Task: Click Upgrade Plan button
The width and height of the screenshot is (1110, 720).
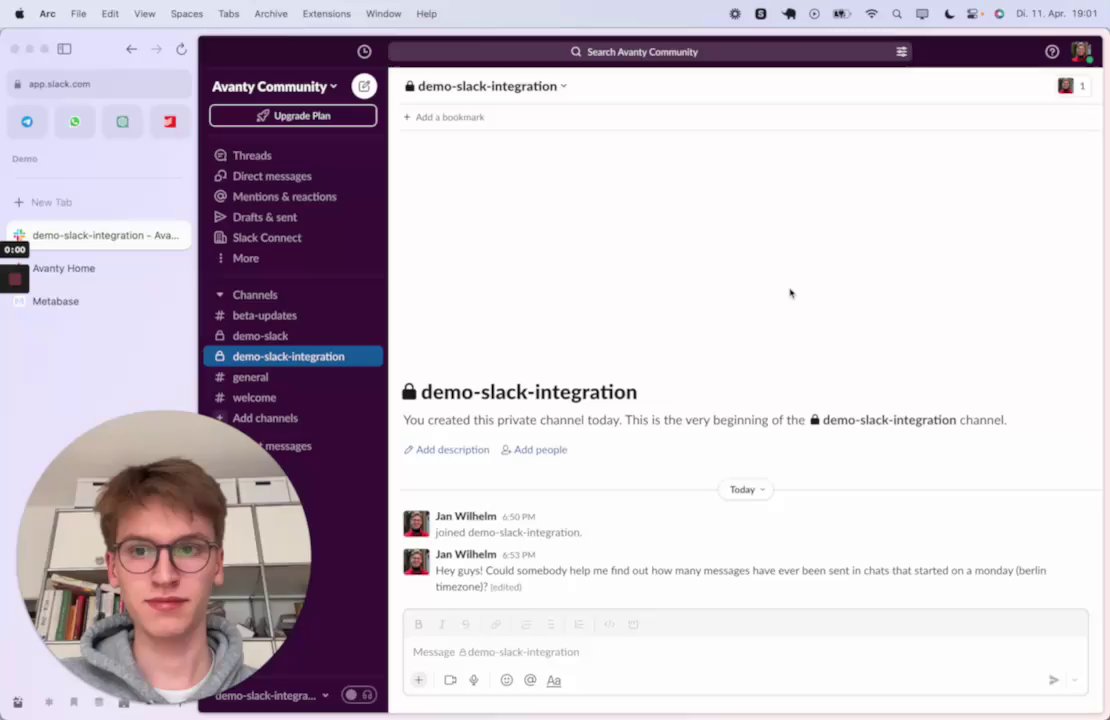Action: click(x=293, y=115)
